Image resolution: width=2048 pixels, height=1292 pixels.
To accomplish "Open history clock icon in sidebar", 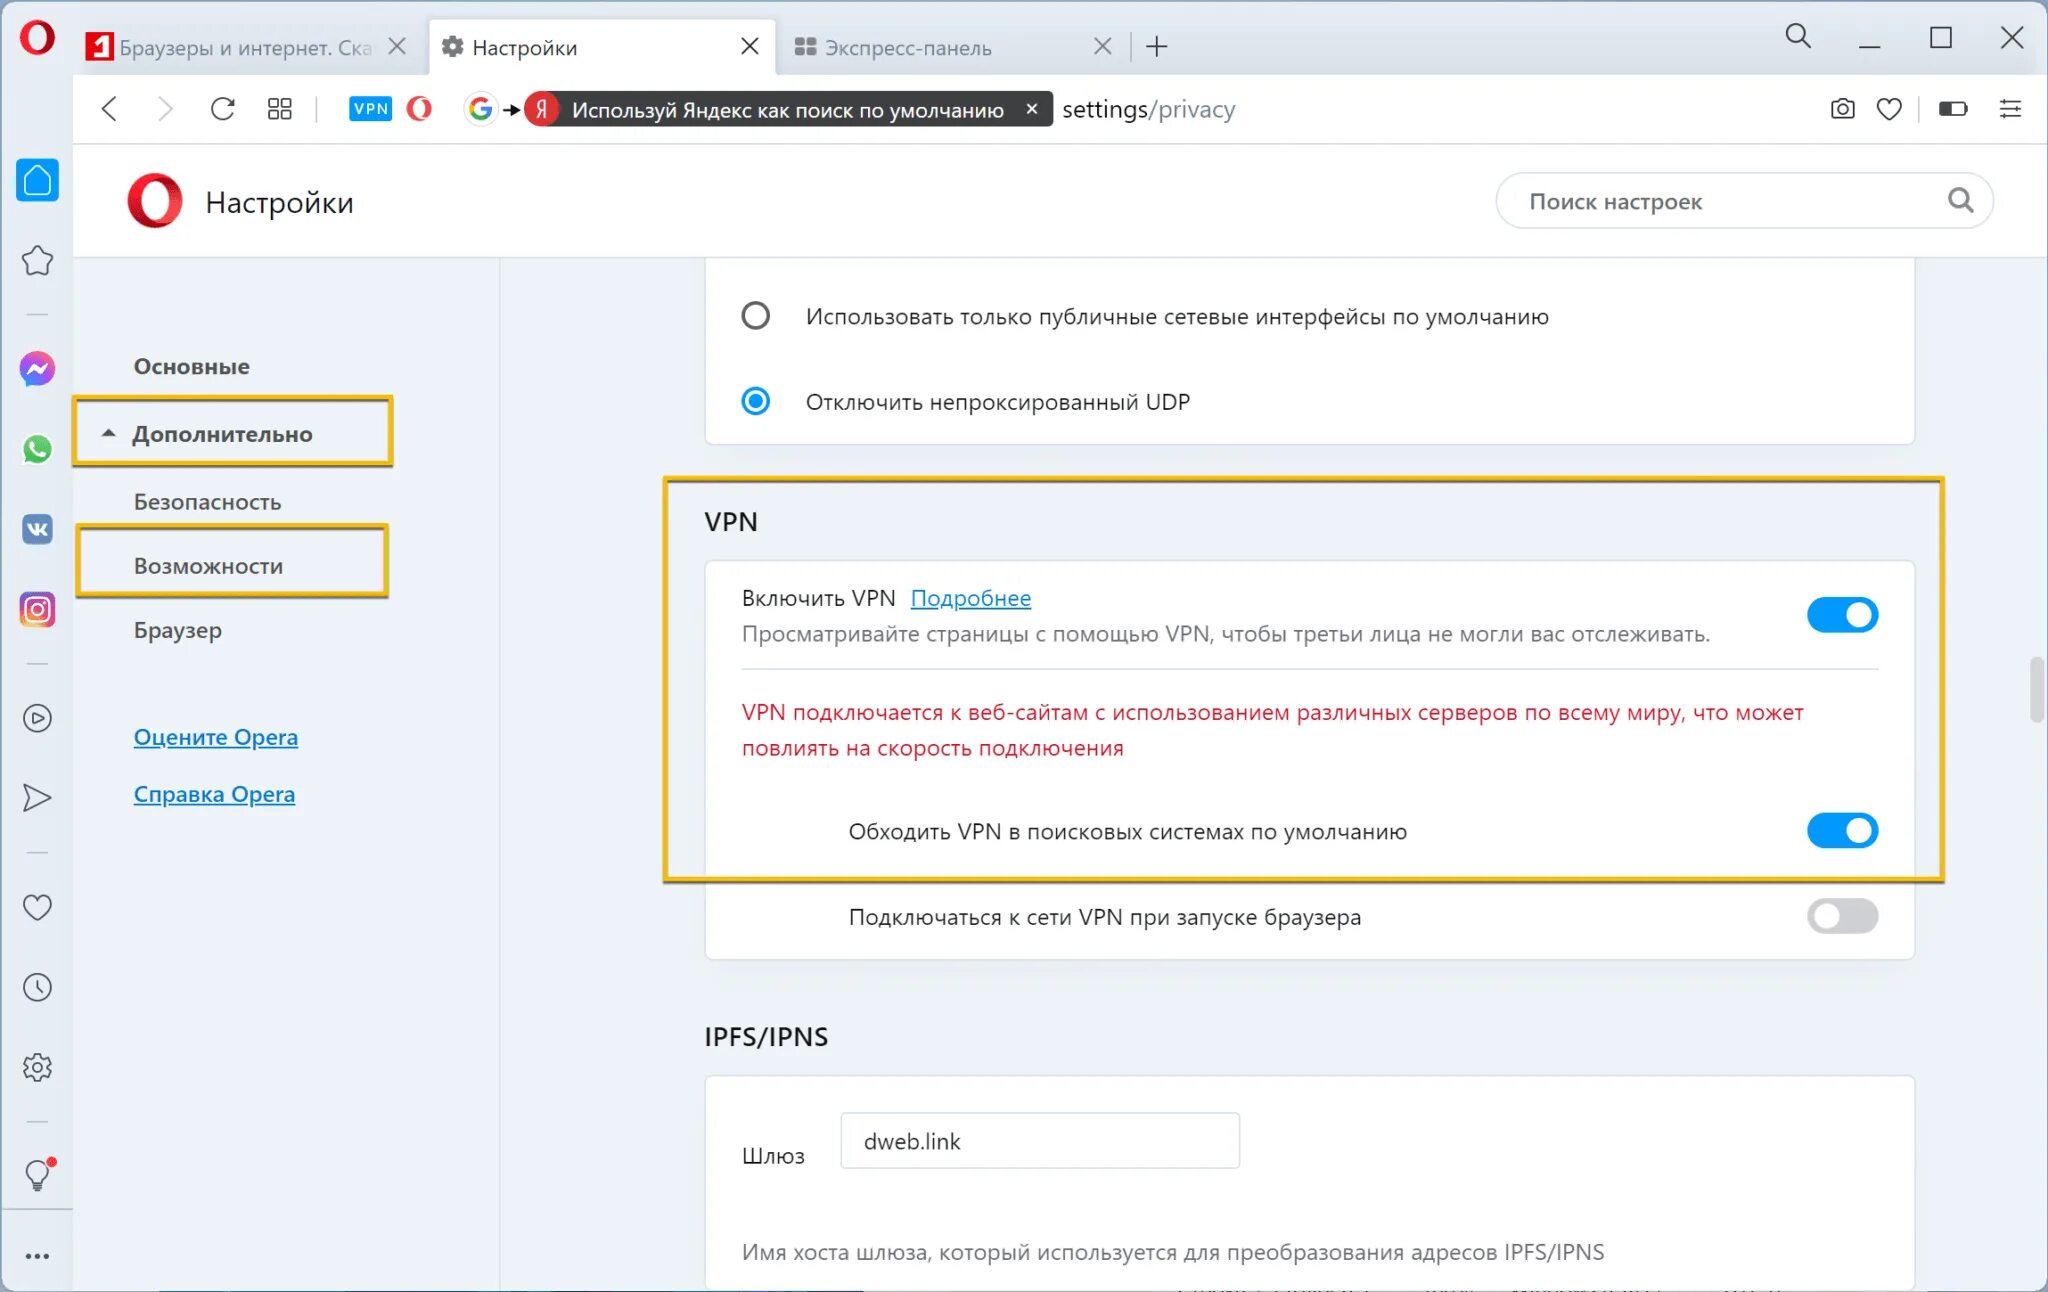I will (37, 988).
